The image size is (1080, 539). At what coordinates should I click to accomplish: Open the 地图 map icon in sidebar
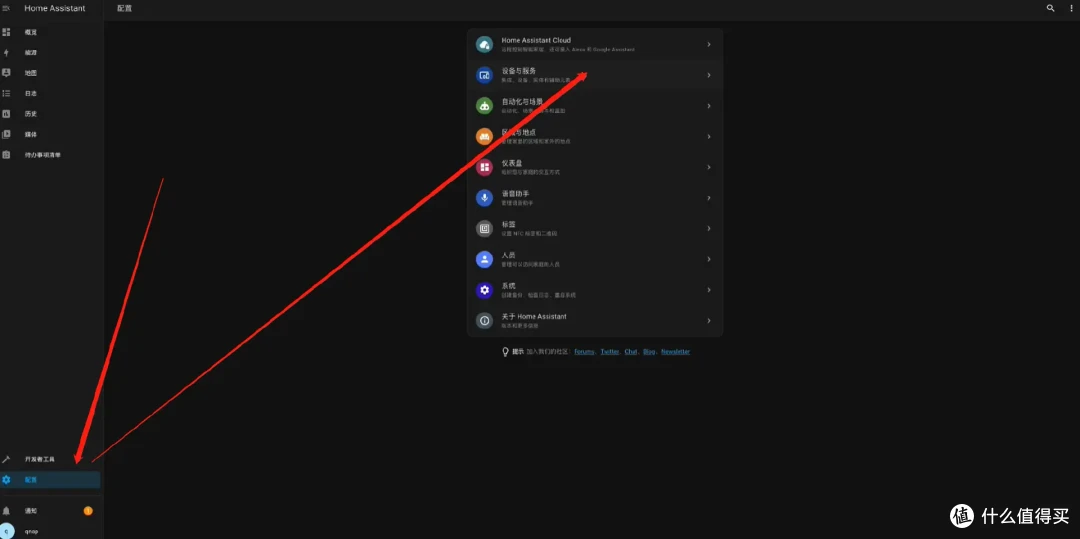click(6, 73)
